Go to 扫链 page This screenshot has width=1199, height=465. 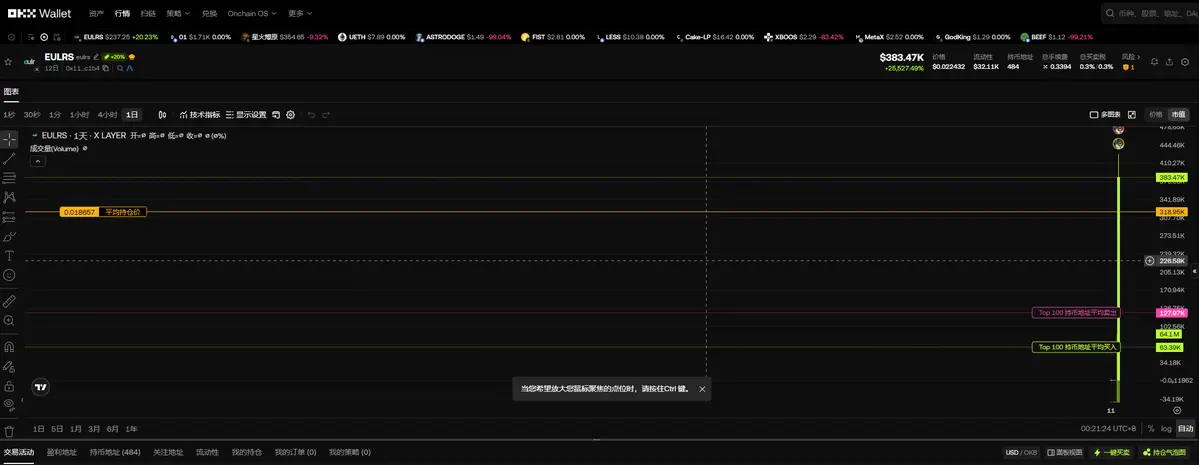148,13
